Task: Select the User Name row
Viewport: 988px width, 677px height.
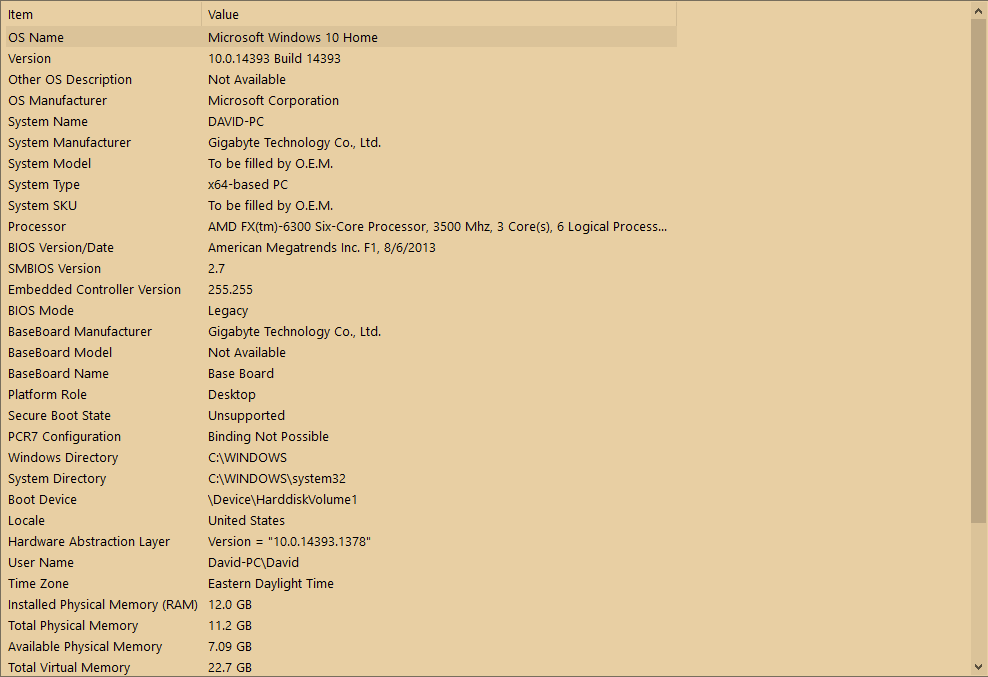Action: pos(341,563)
